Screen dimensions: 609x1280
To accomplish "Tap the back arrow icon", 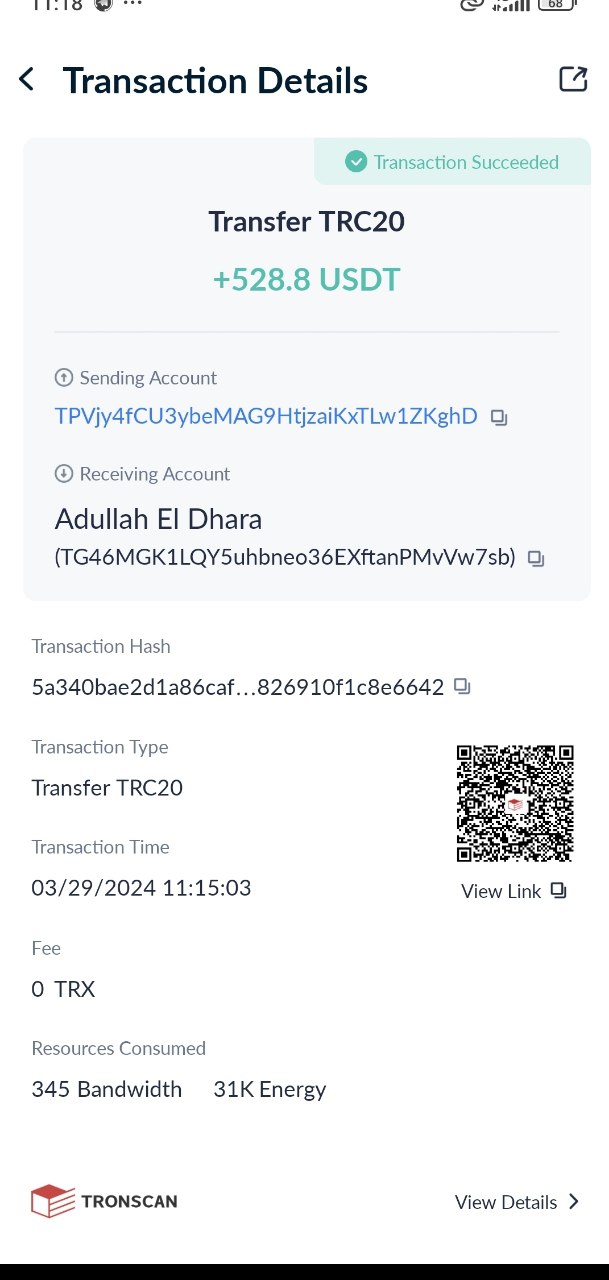I will coord(27,80).
